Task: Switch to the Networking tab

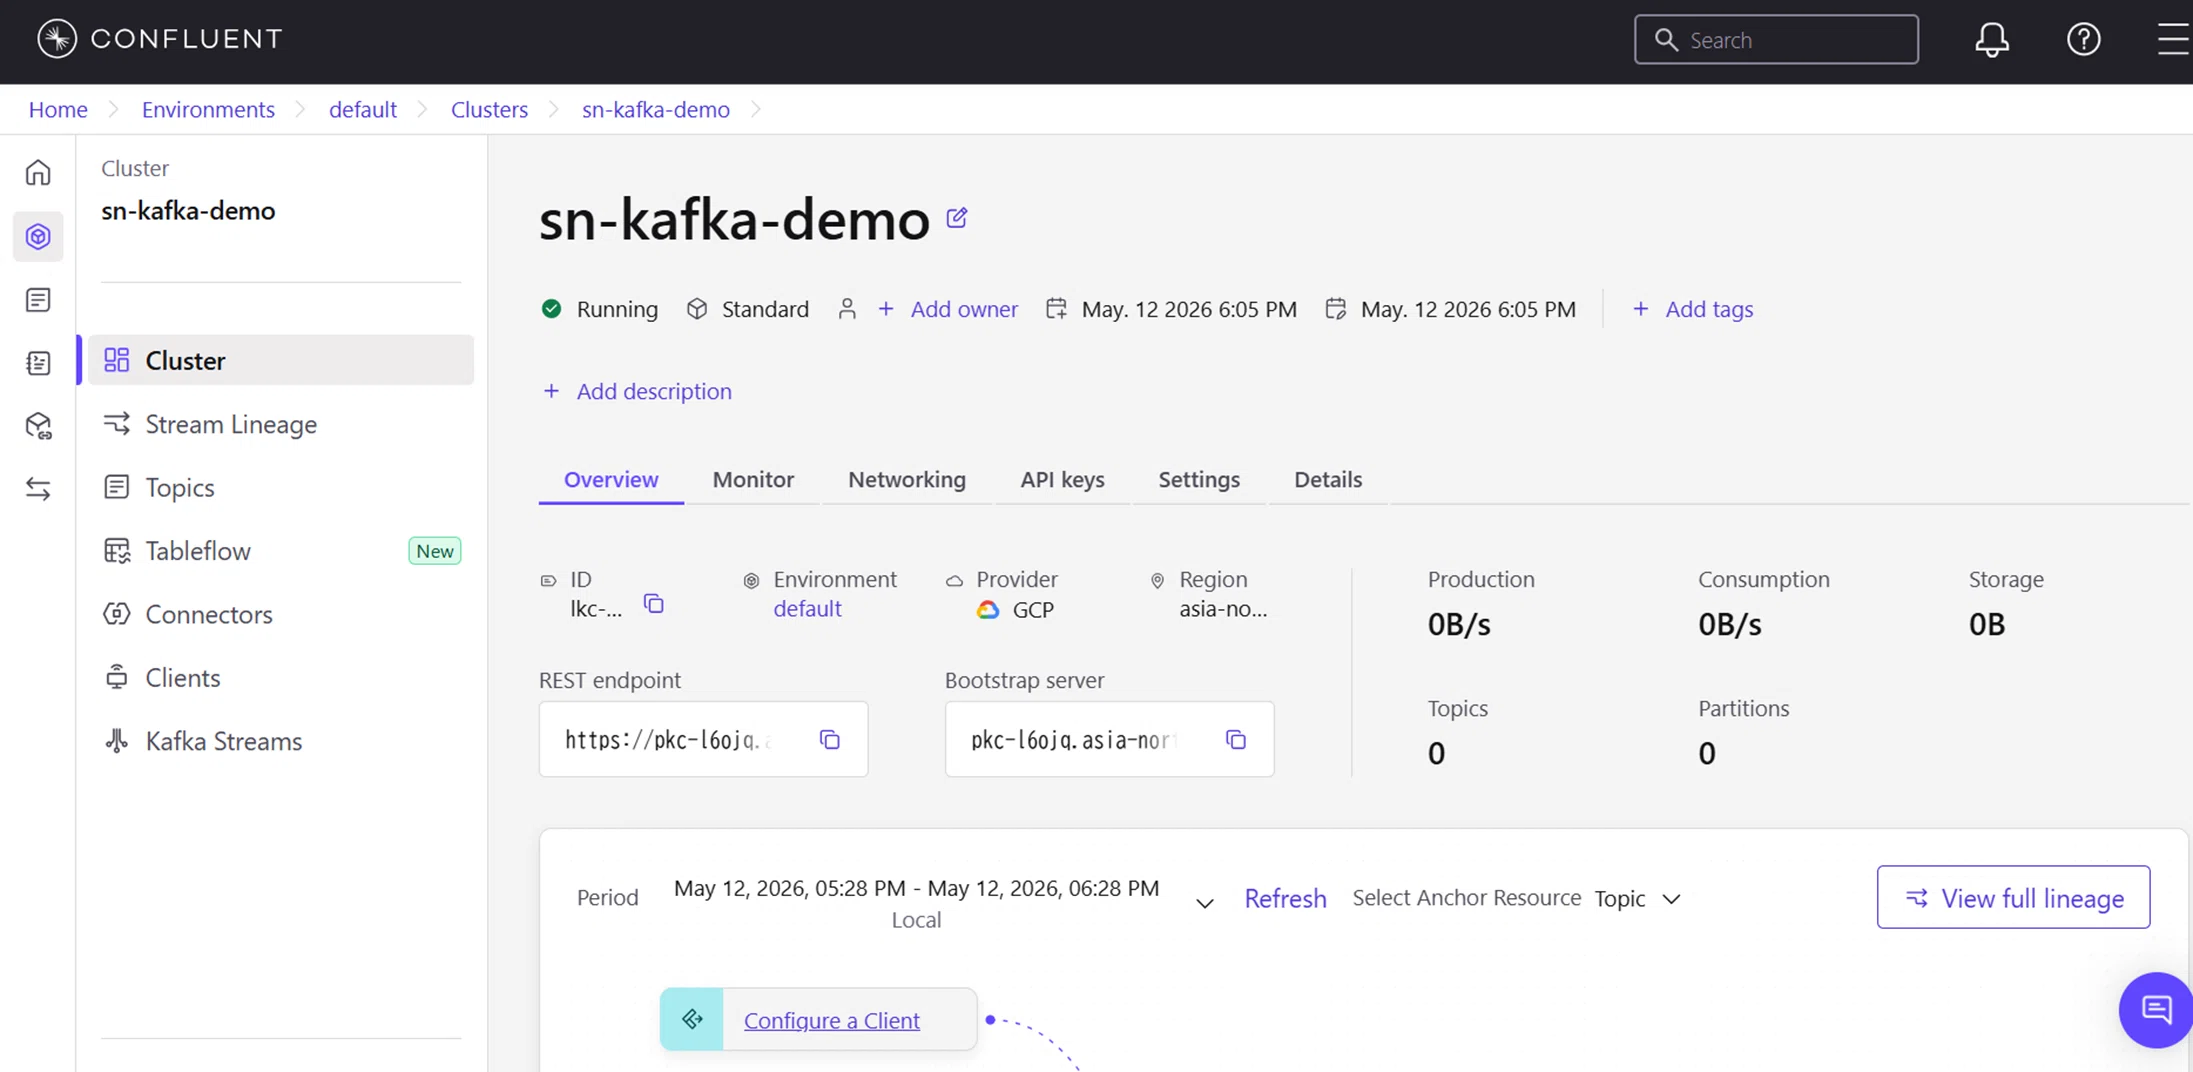Action: [907, 479]
